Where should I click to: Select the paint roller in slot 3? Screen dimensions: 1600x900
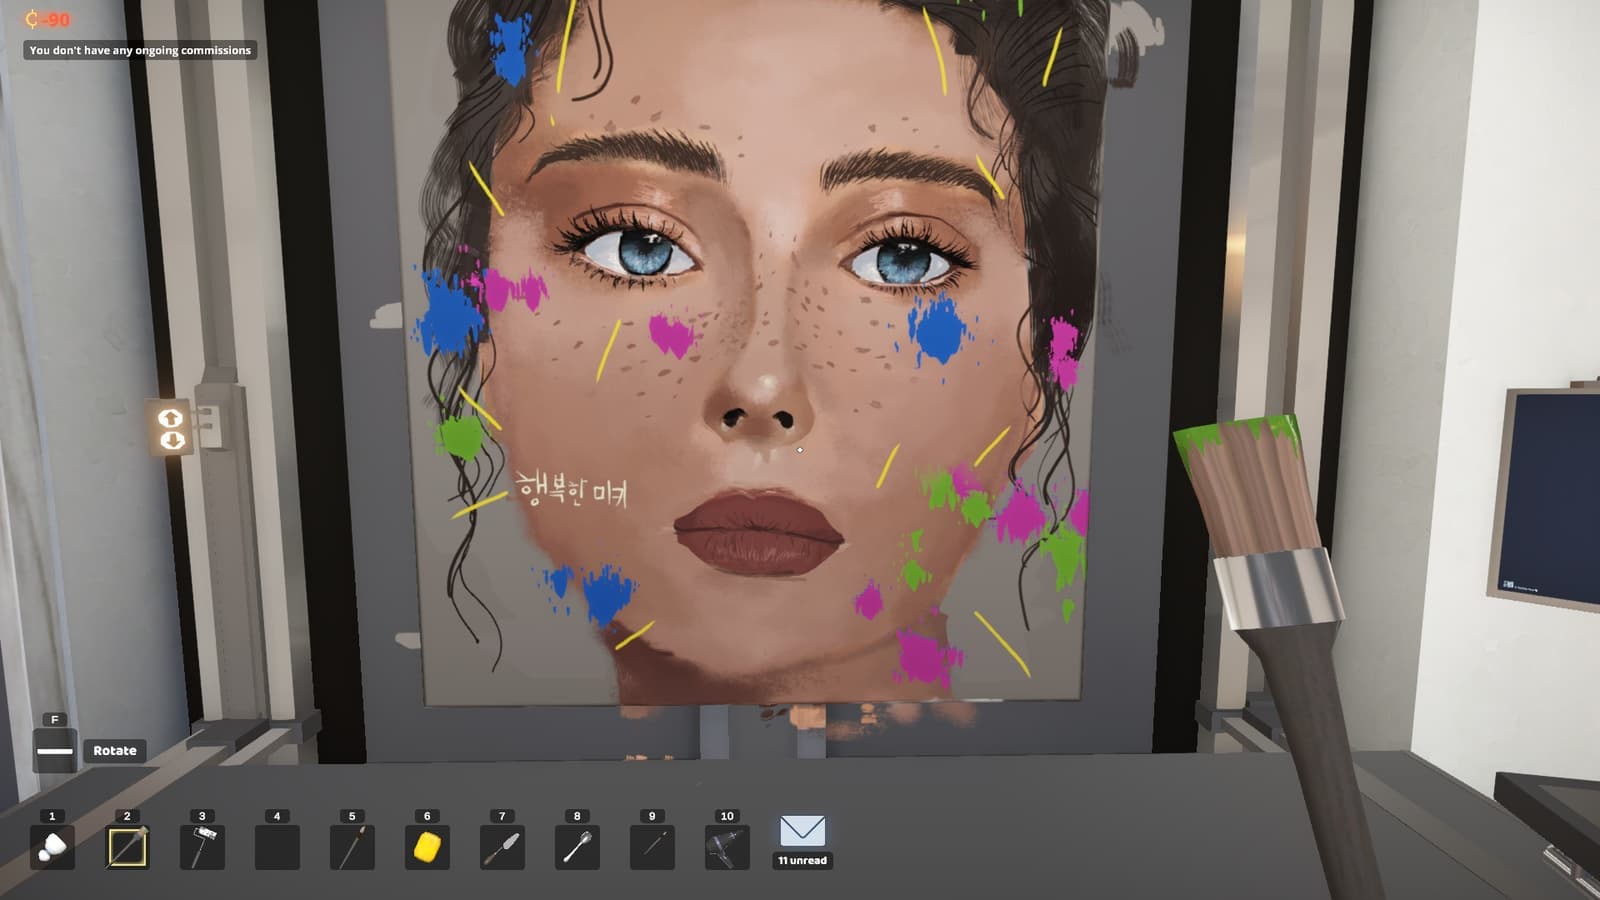tap(202, 846)
